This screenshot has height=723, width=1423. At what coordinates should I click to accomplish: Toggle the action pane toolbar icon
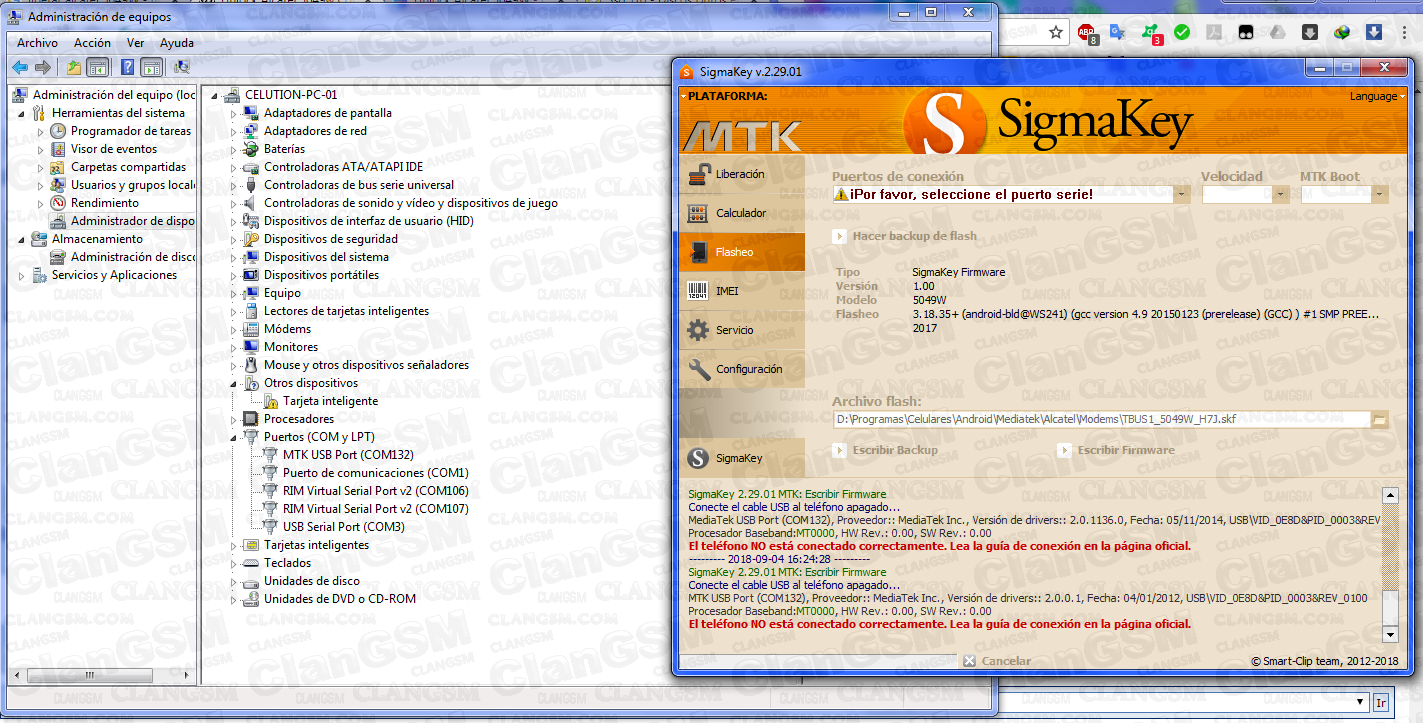pyautogui.click(x=151, y=67)
